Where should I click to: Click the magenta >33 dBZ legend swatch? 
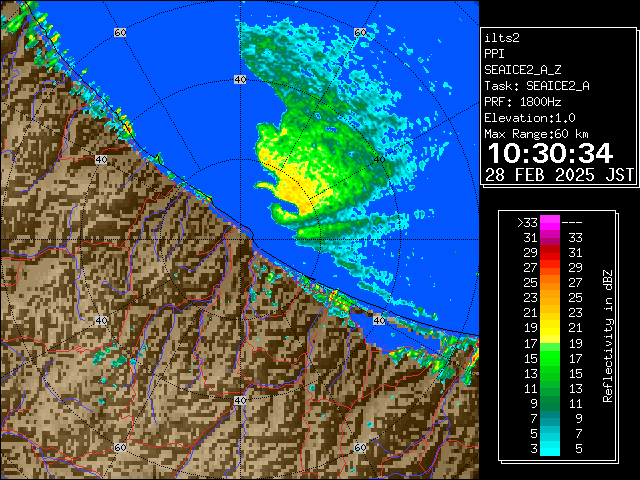coord(550,223)
